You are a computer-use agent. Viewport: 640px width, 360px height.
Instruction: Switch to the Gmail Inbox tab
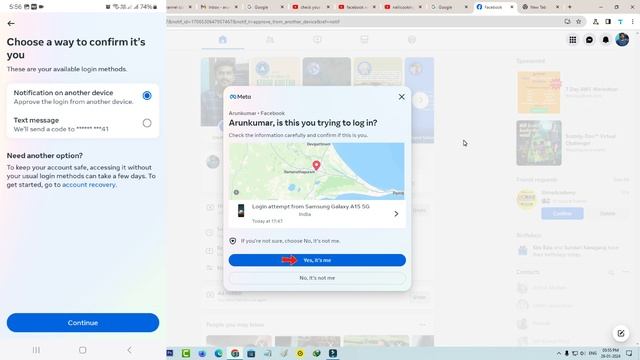click(x=220, y=7)
